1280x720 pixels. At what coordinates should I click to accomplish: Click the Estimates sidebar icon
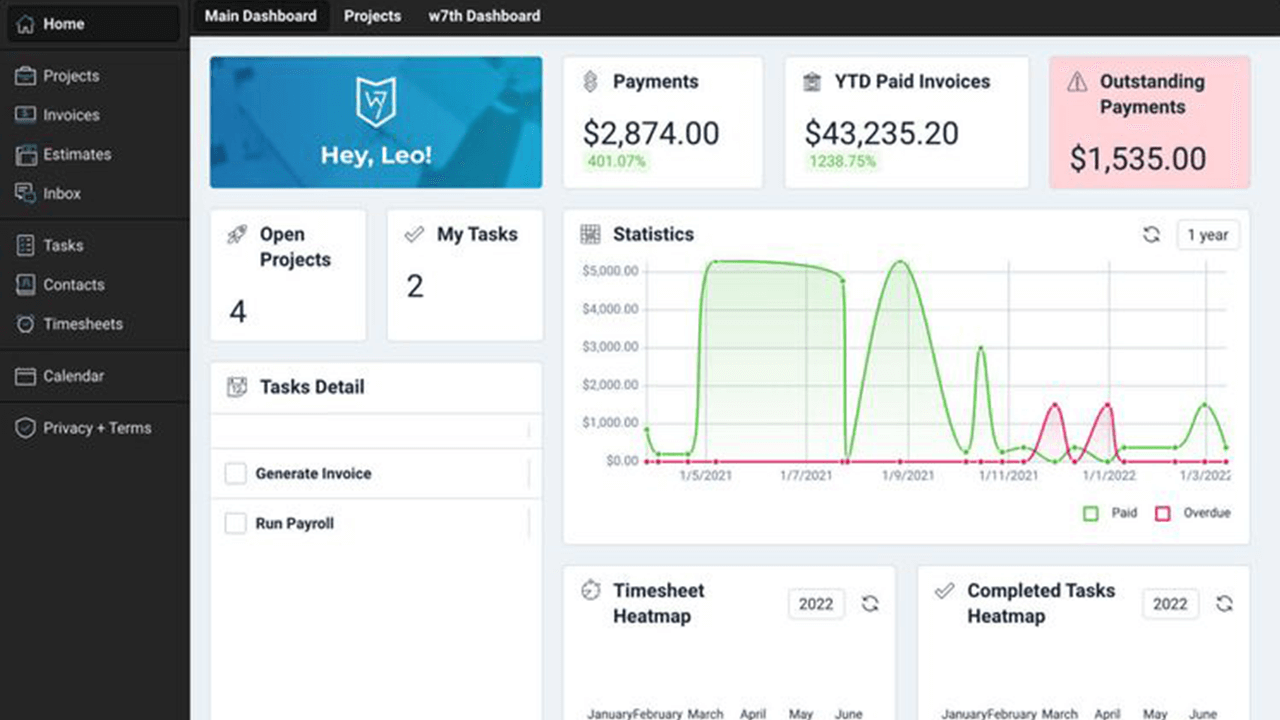[x=26, y=155]
